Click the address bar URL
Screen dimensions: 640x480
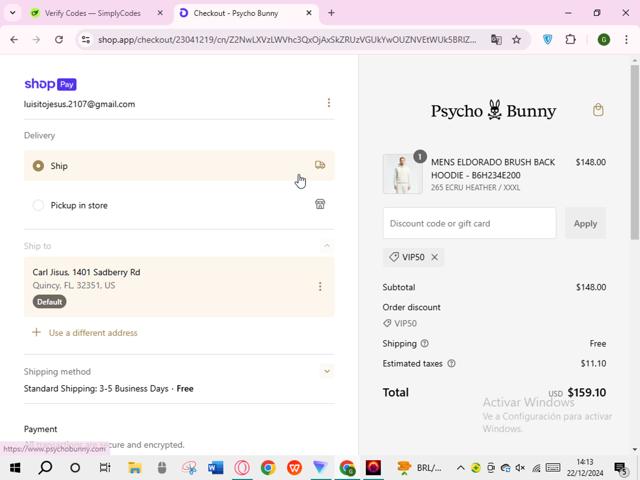pyautogui.click(x=287, y=40)
